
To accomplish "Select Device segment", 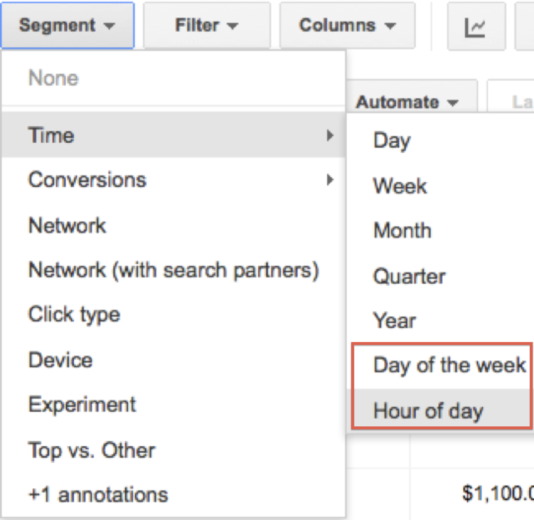I will (174, 360).
